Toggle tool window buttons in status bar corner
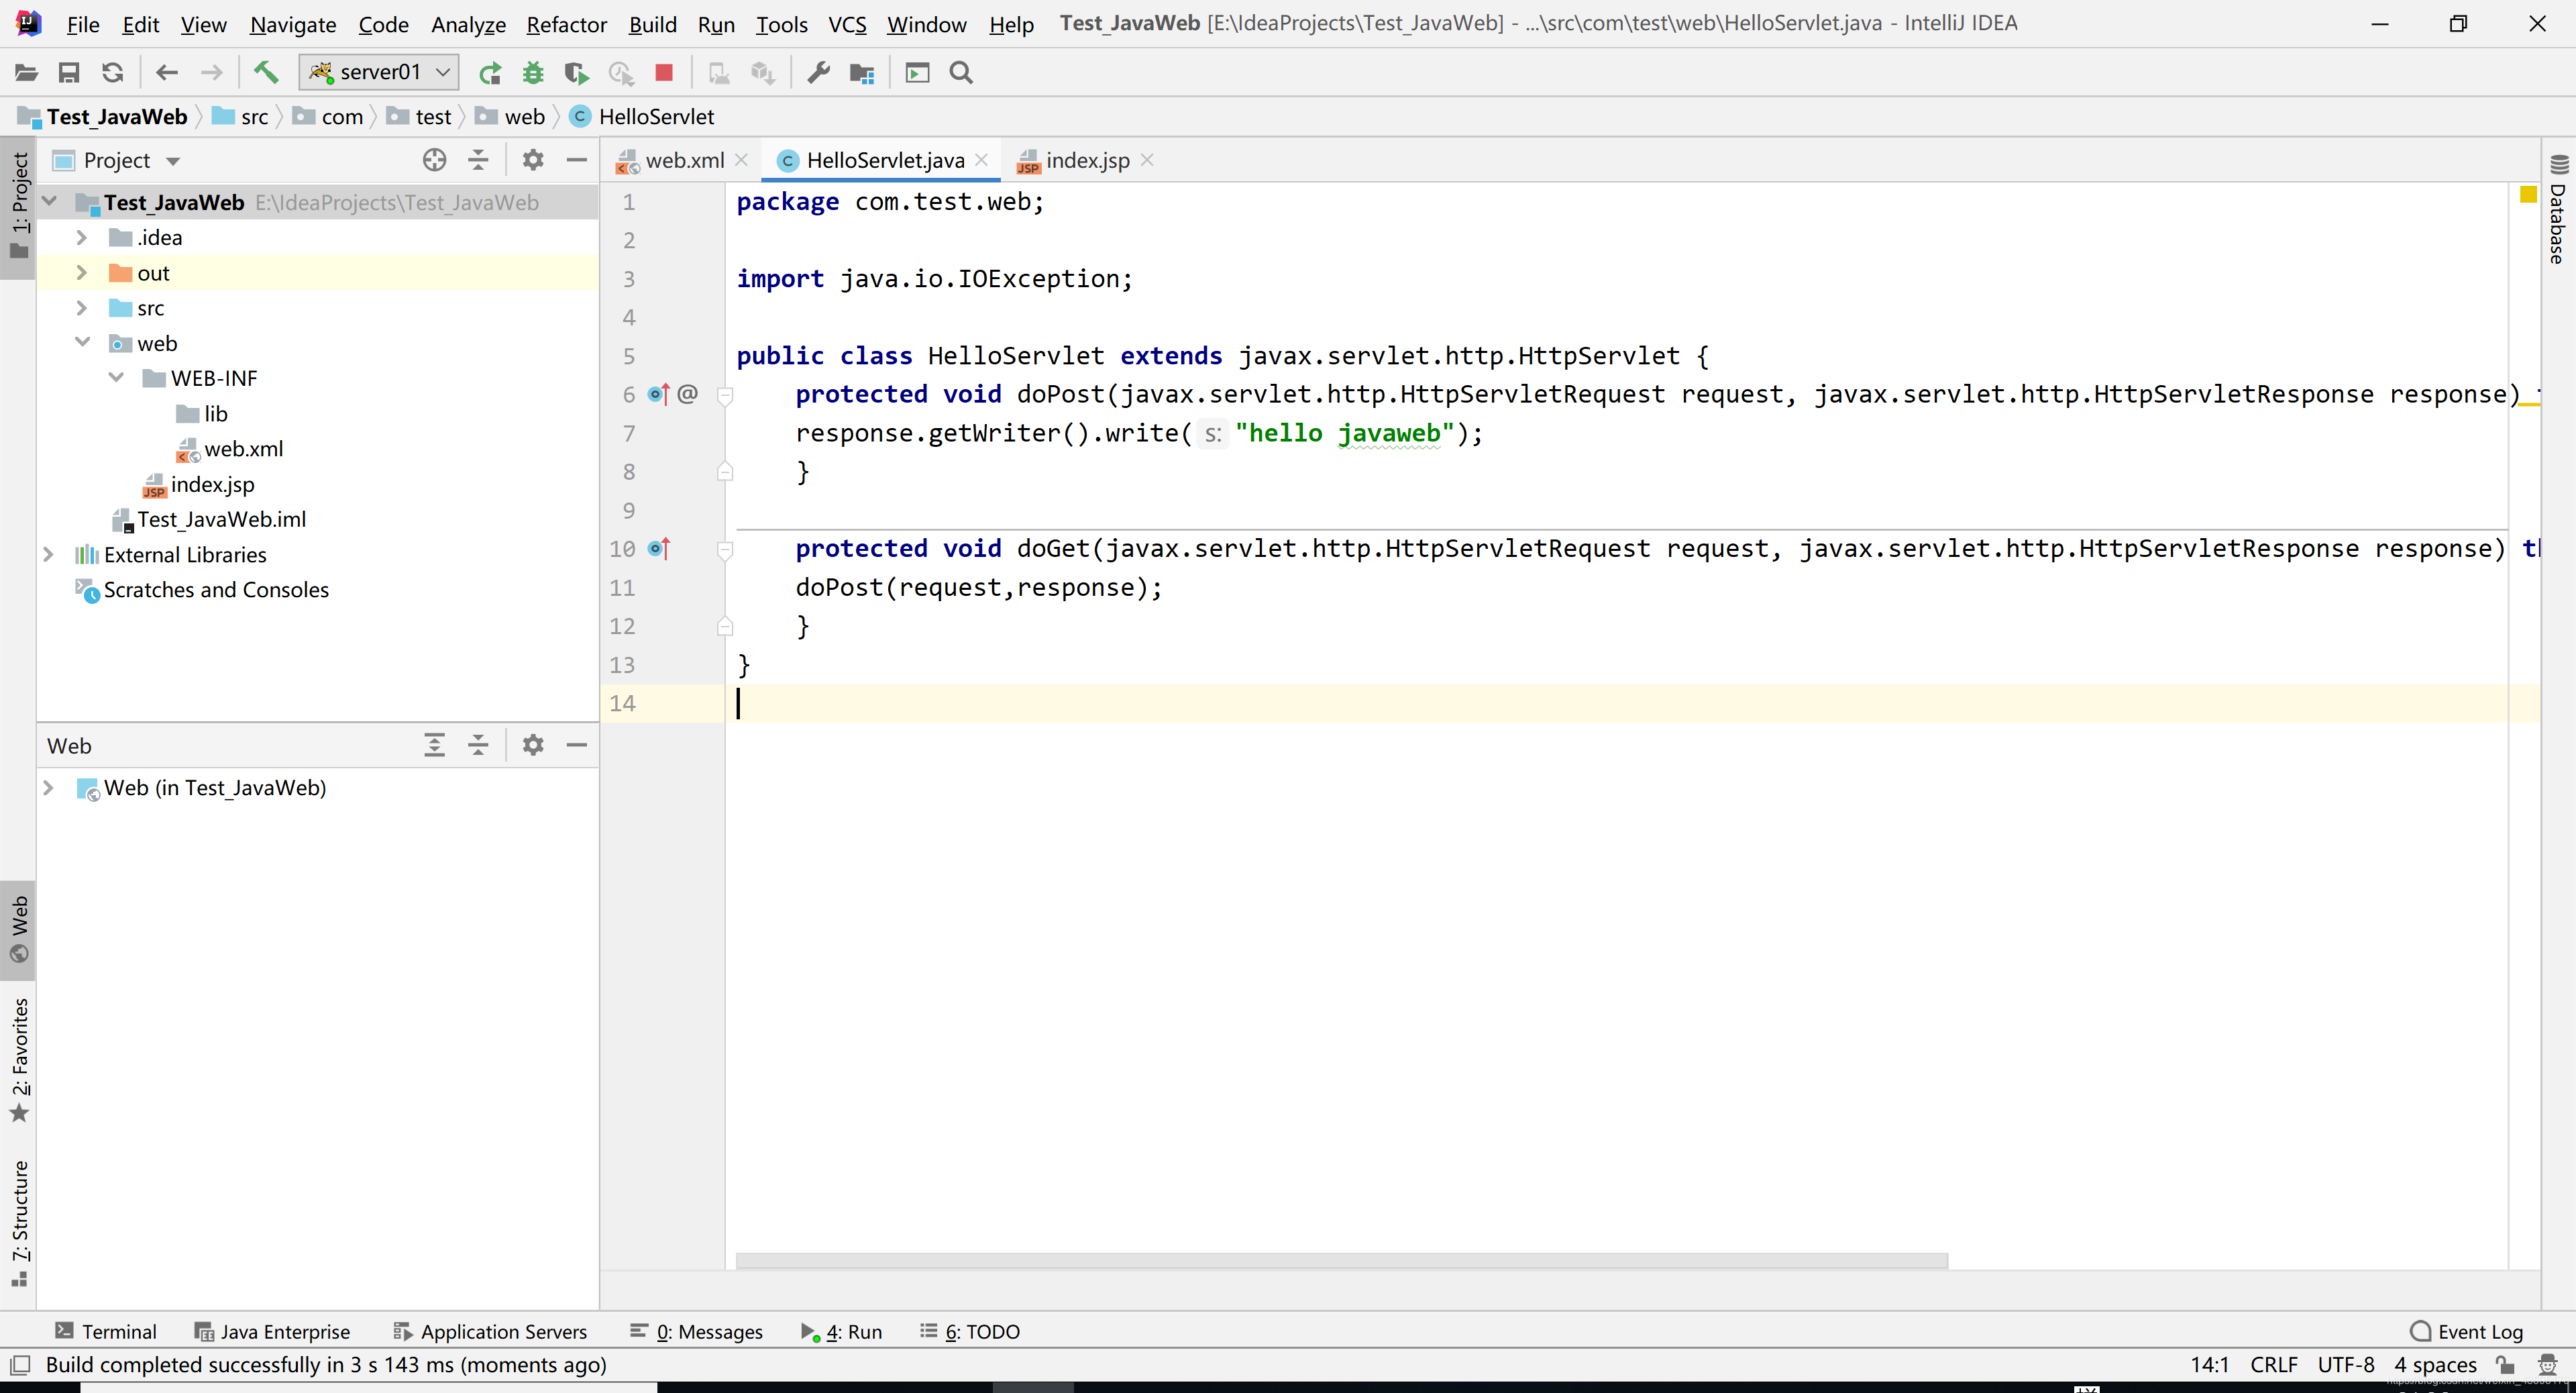 click(x=19, y=1365)
